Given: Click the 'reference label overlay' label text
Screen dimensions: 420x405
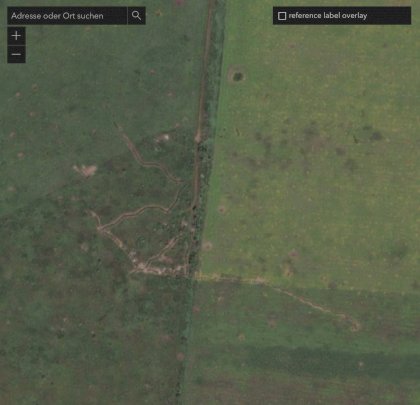Looking at the screenshot, I should [328, 16].
